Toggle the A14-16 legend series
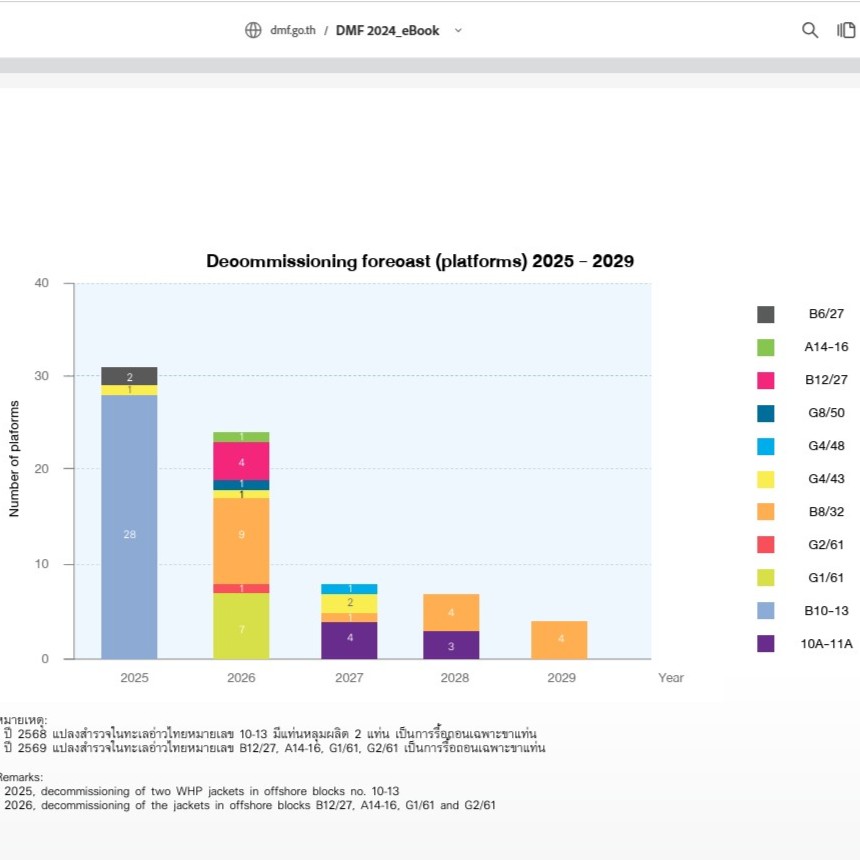Viewport: 860px width, 860px height. (x=825, y=347)
